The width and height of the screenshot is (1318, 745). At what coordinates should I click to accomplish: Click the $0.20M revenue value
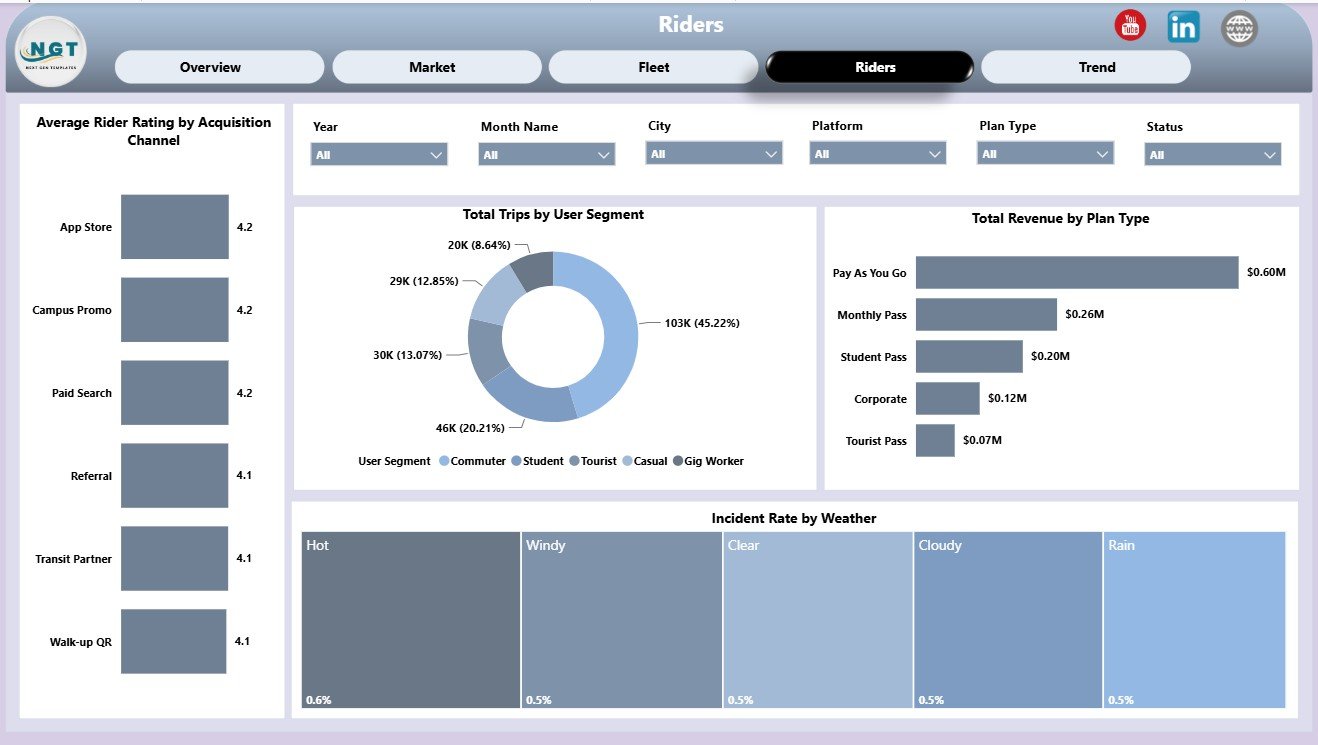point(1050,356)
